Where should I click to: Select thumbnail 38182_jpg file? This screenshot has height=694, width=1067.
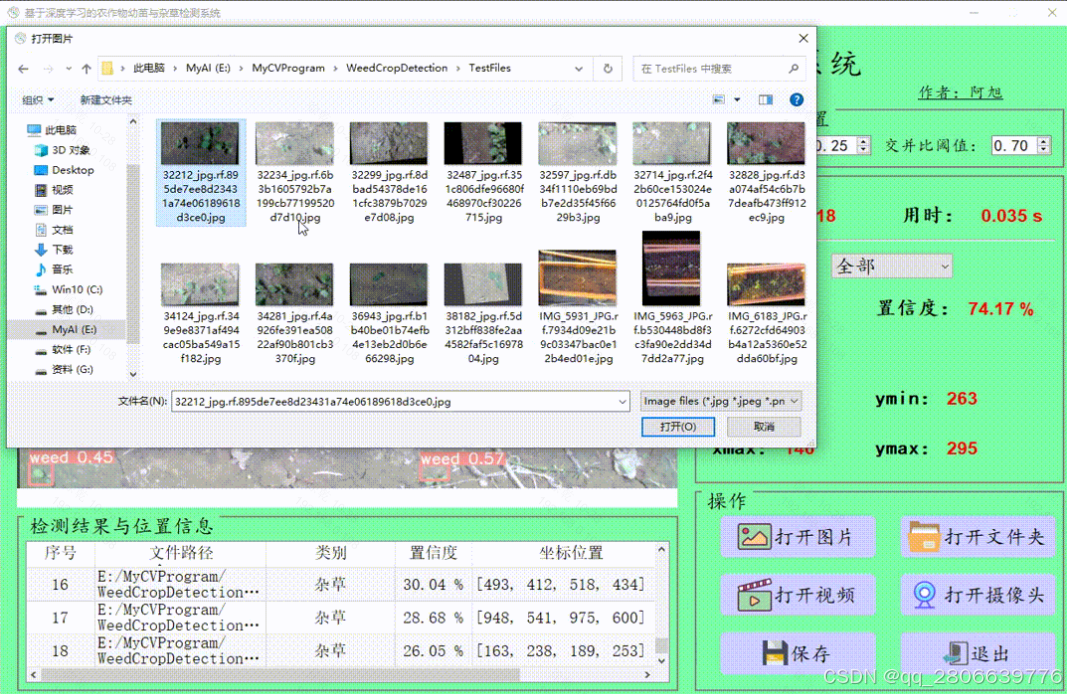[x=483, y=313]
